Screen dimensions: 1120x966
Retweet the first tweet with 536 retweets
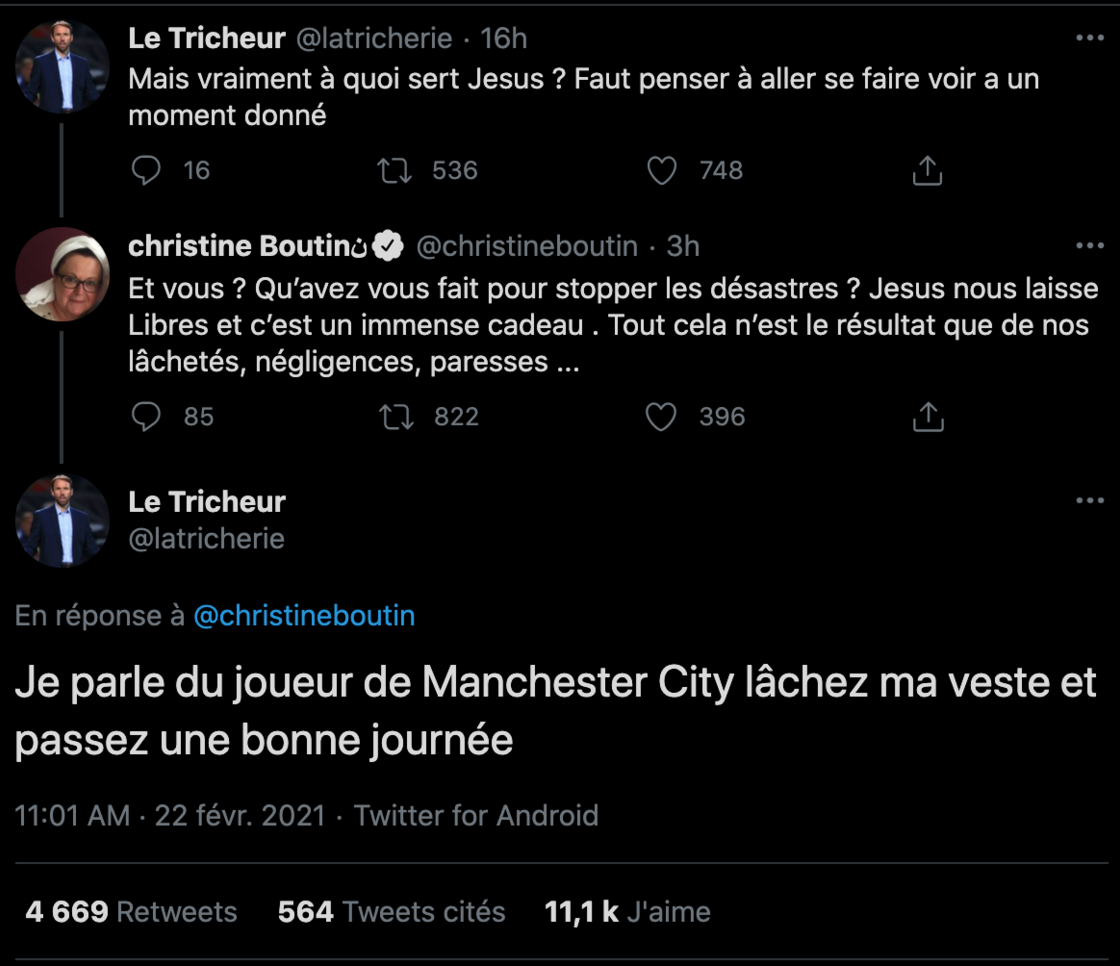point(395,171)
